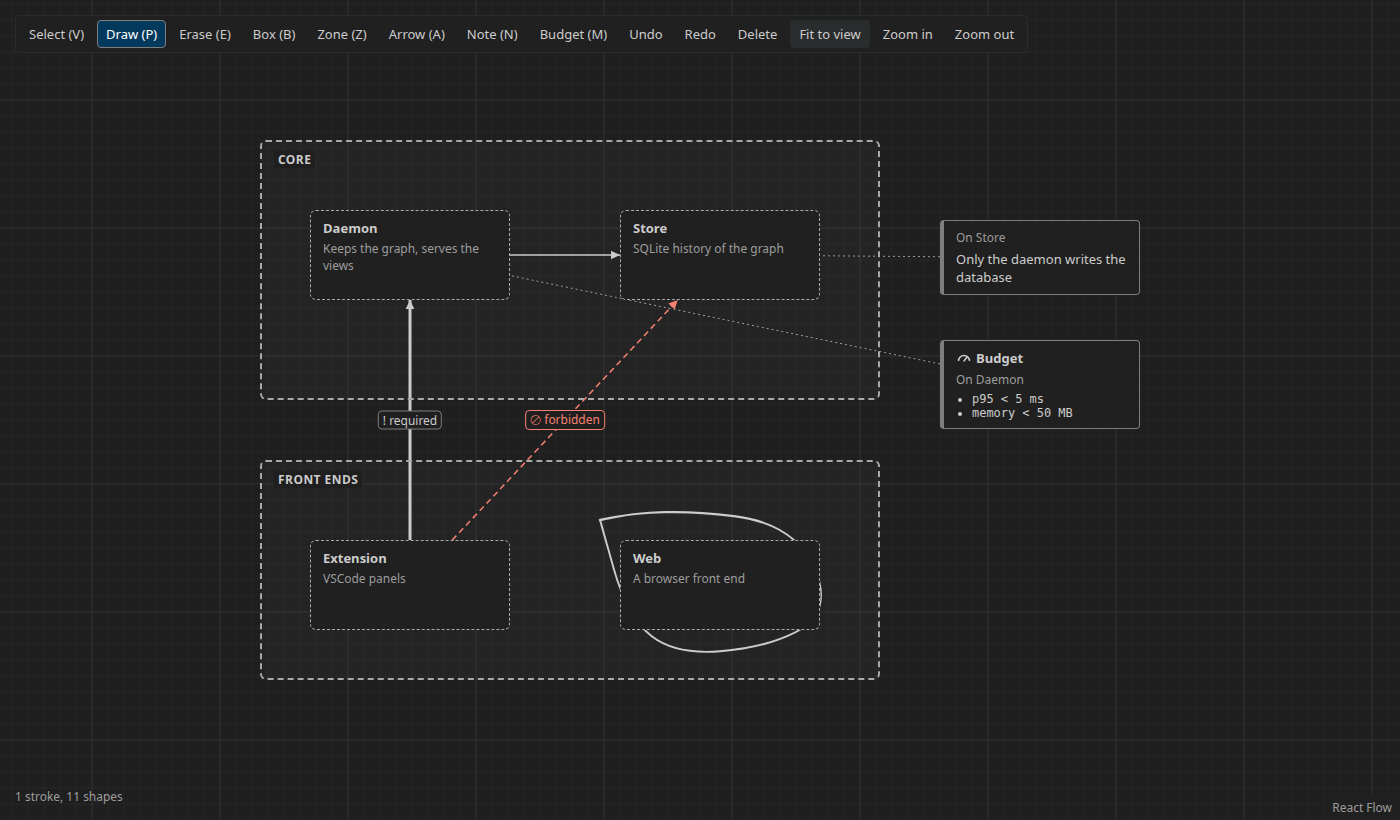
Task: Select the Store box
Action: click(720, 255)
